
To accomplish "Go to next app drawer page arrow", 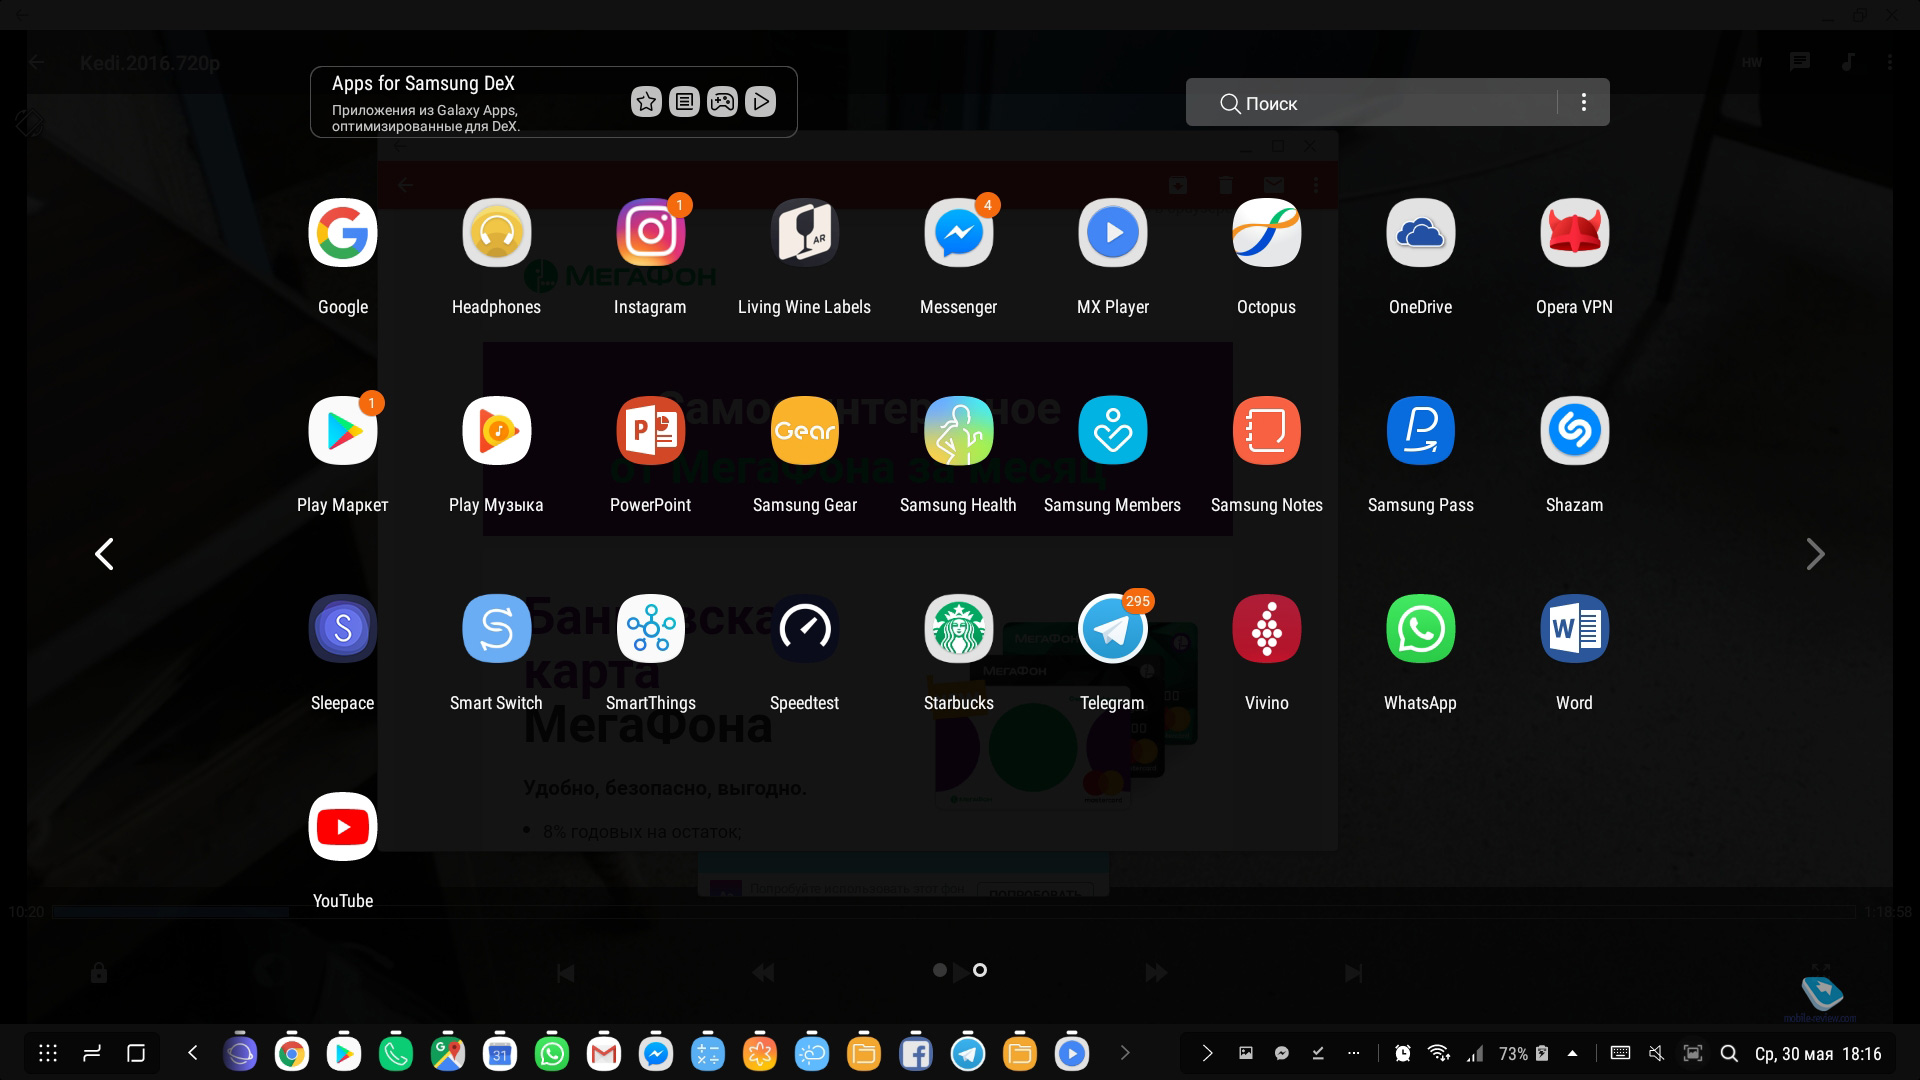I will [x=1816, y=554].
